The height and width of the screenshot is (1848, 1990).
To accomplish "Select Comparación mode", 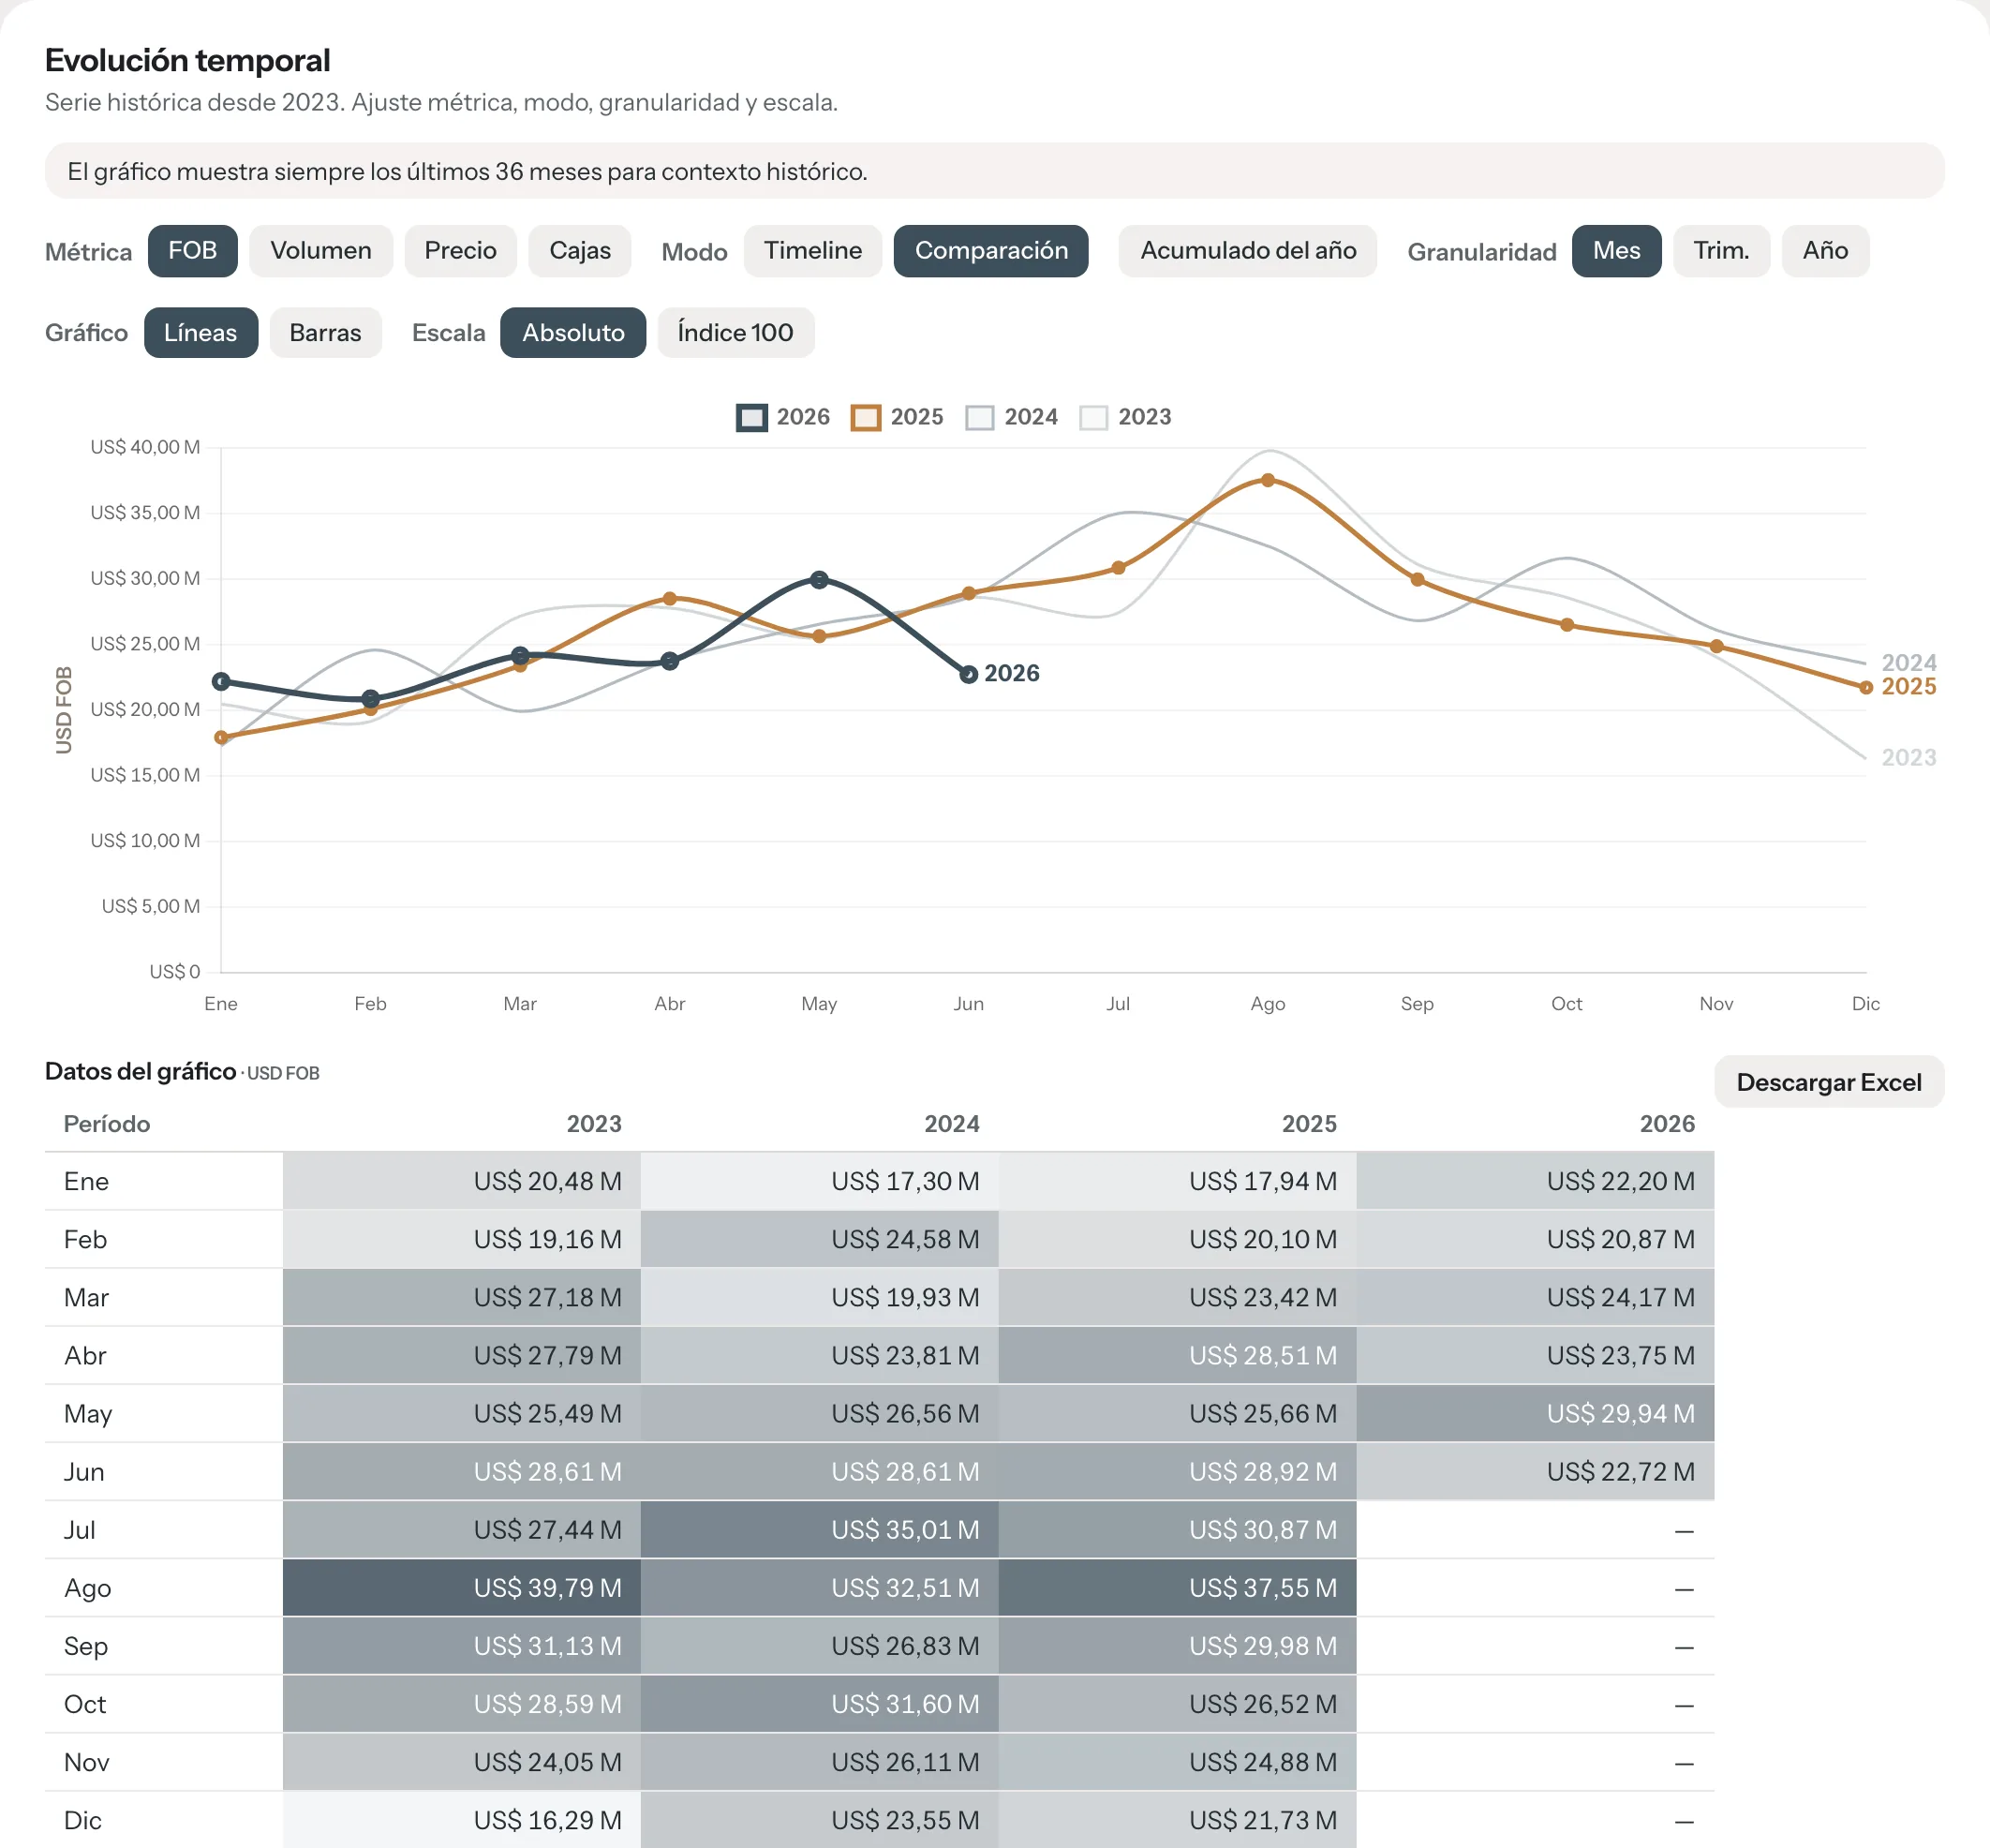I will pyautogui.click(x=991, y=251).
